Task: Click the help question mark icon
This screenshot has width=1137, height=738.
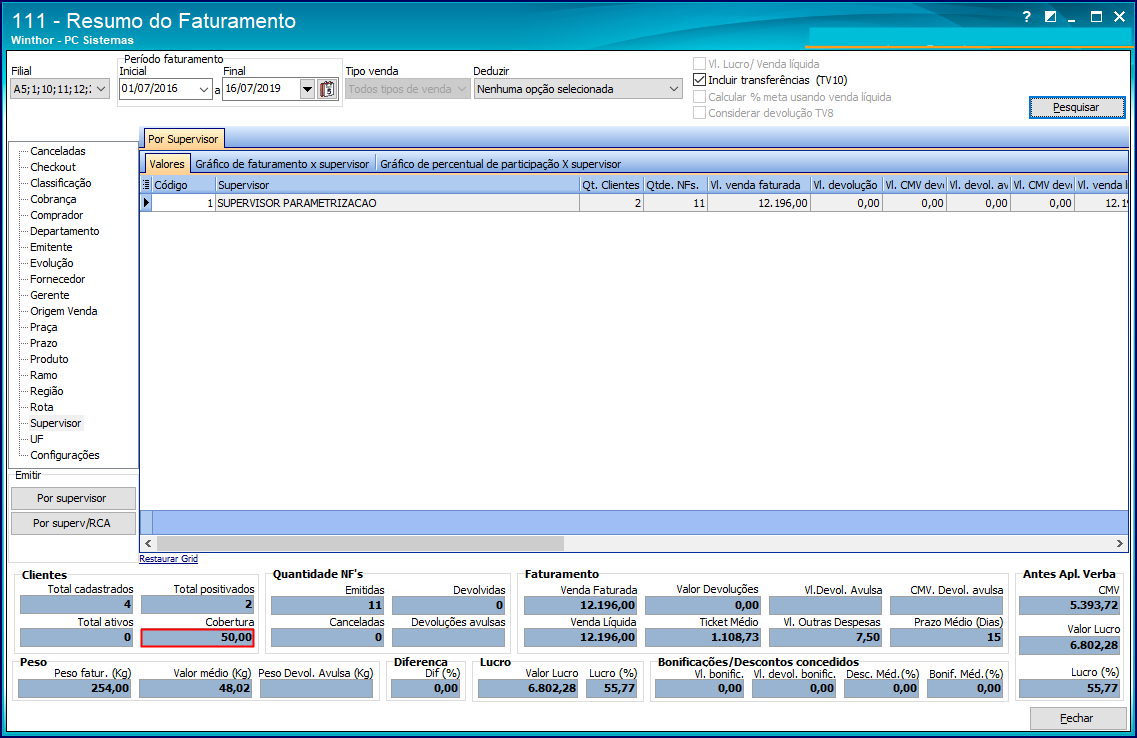Action: coord(1026,17)
